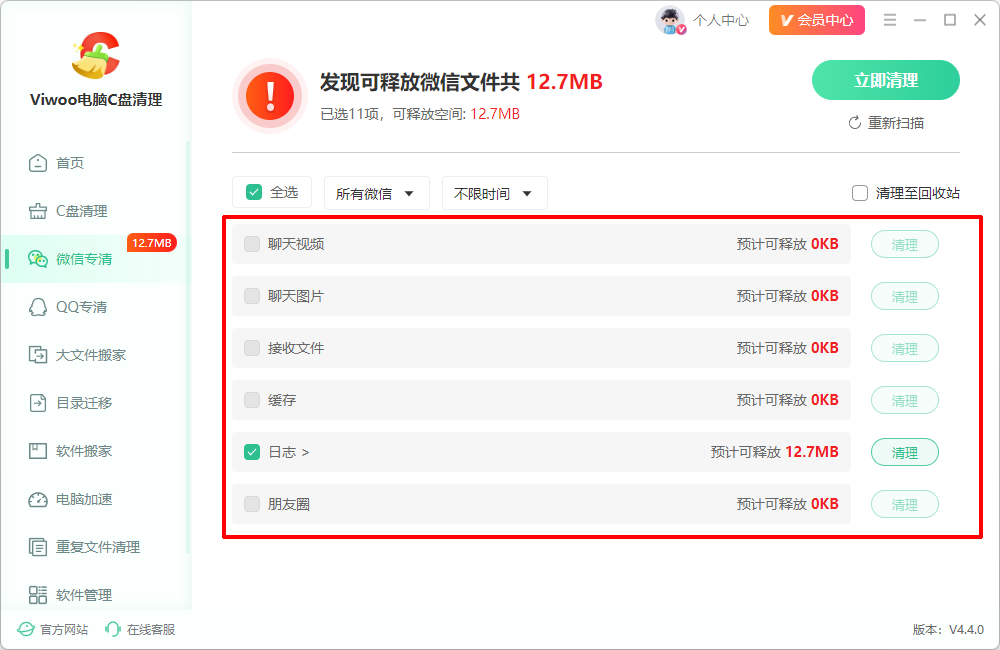Toggle the 全选 checkbox

pos(254,192)
